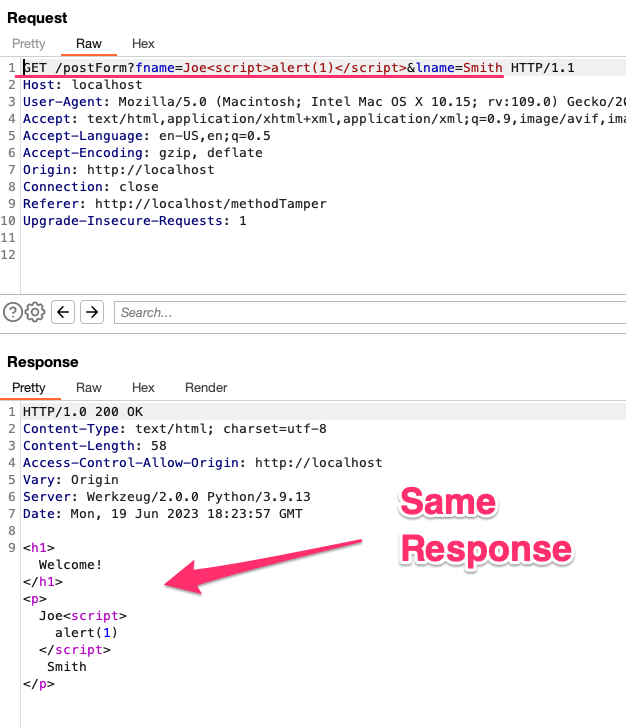This screenshot has width=626, height=728.
Task: Click the Accept: text/html header line
Action: 324,119
